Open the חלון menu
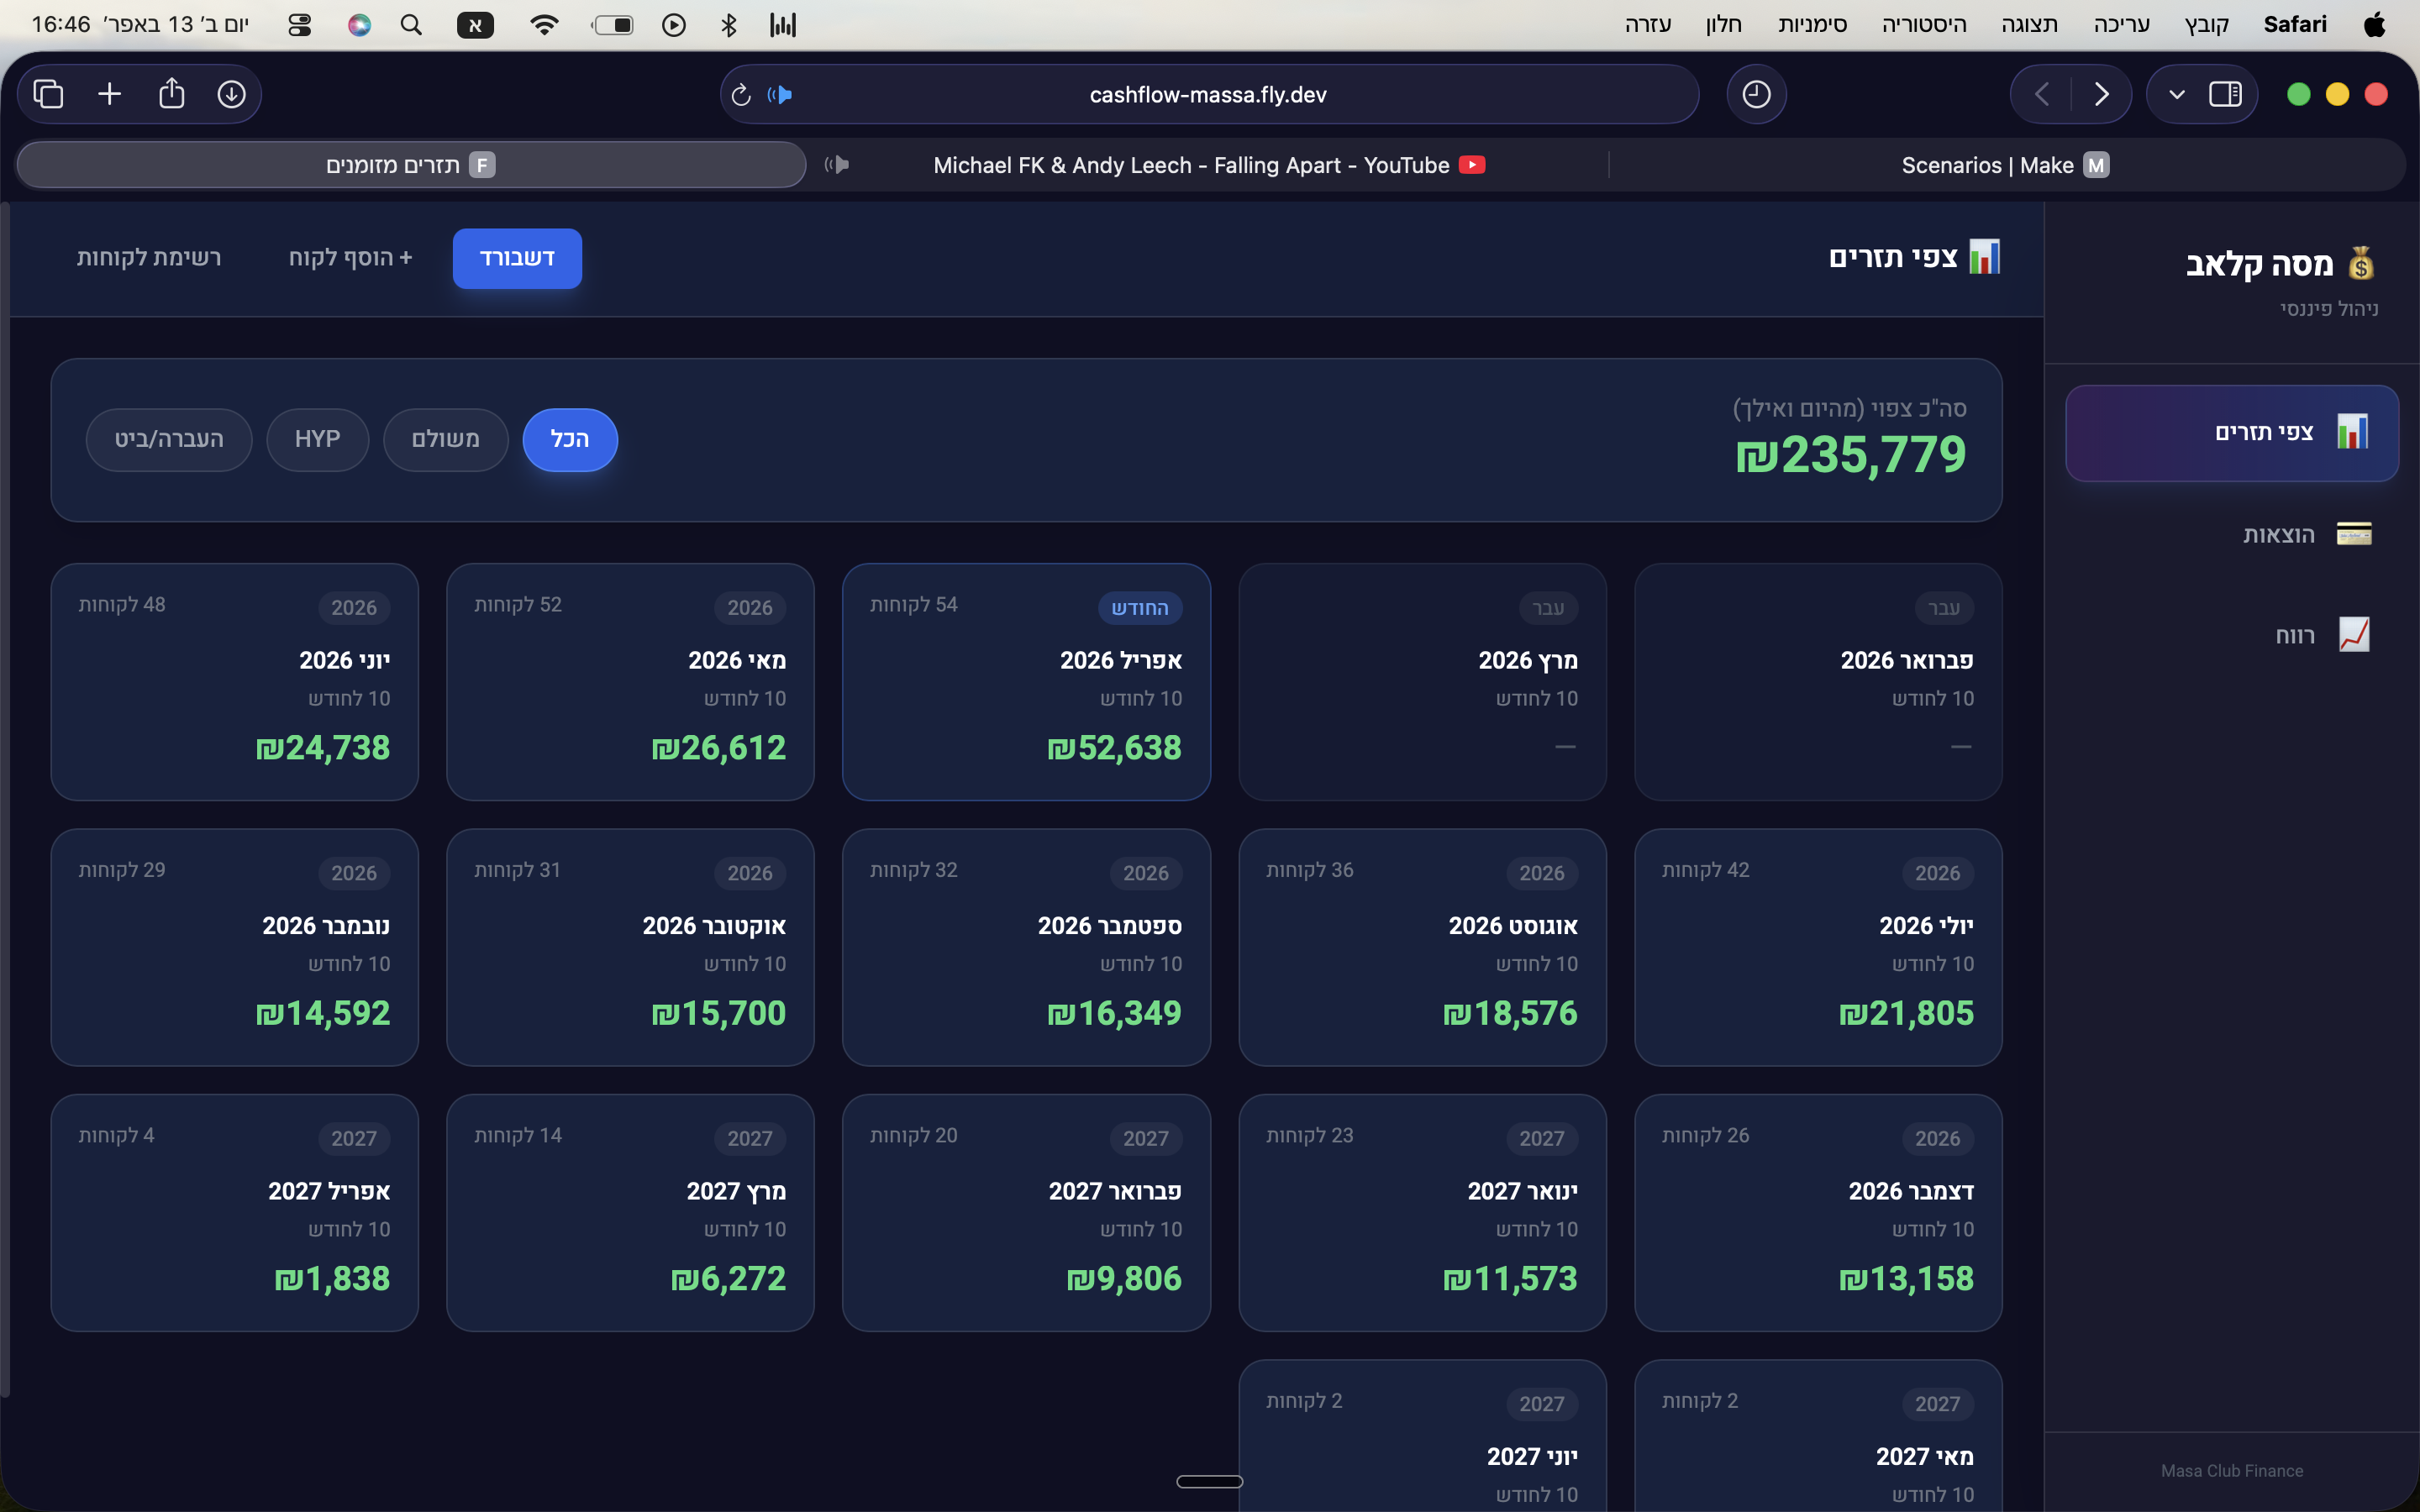 click(x=1724, y=24)
